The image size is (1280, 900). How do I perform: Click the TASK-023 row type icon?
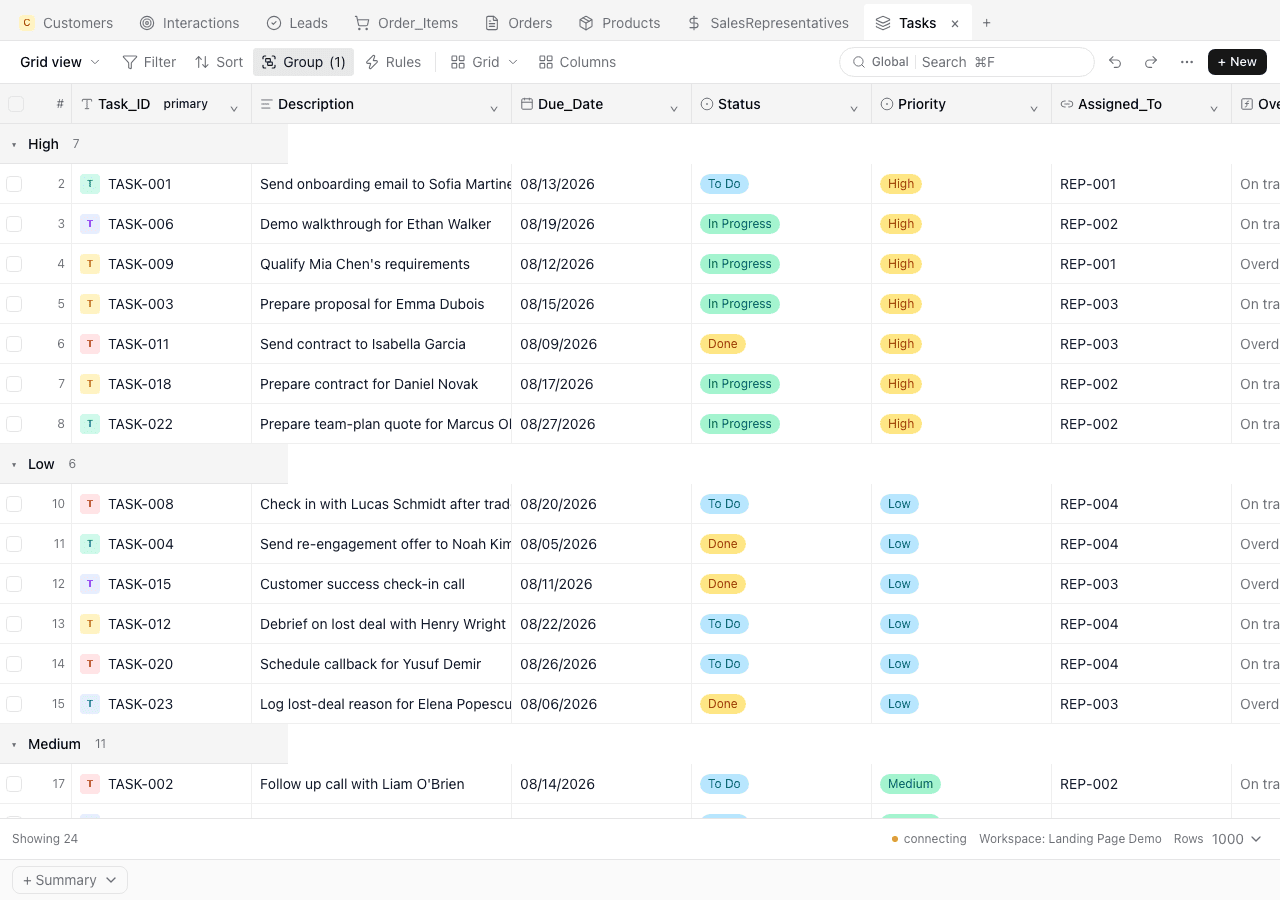[90, 704]
